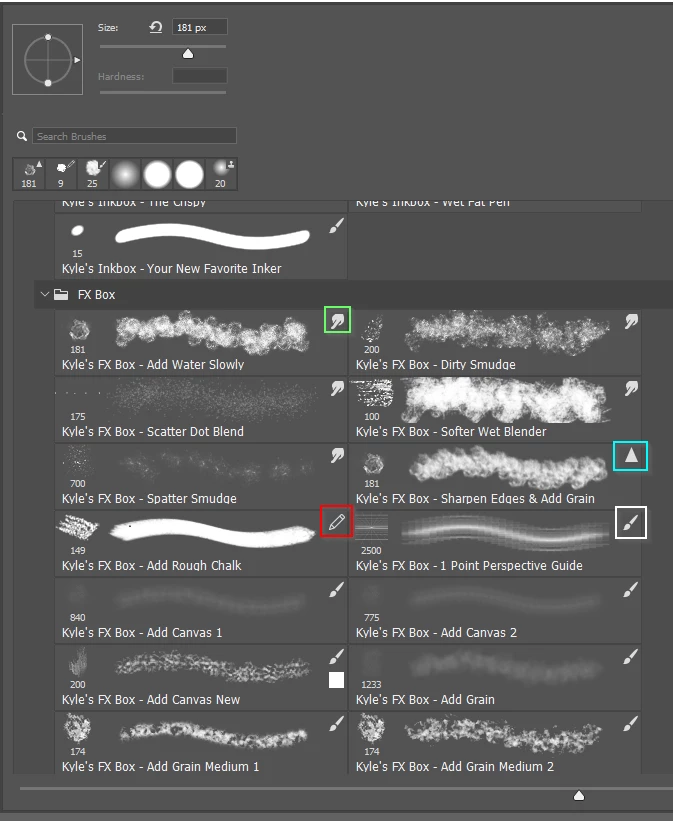Click the Search Brushes field
The height and width of the screenshot is (821, 673).
135,136
